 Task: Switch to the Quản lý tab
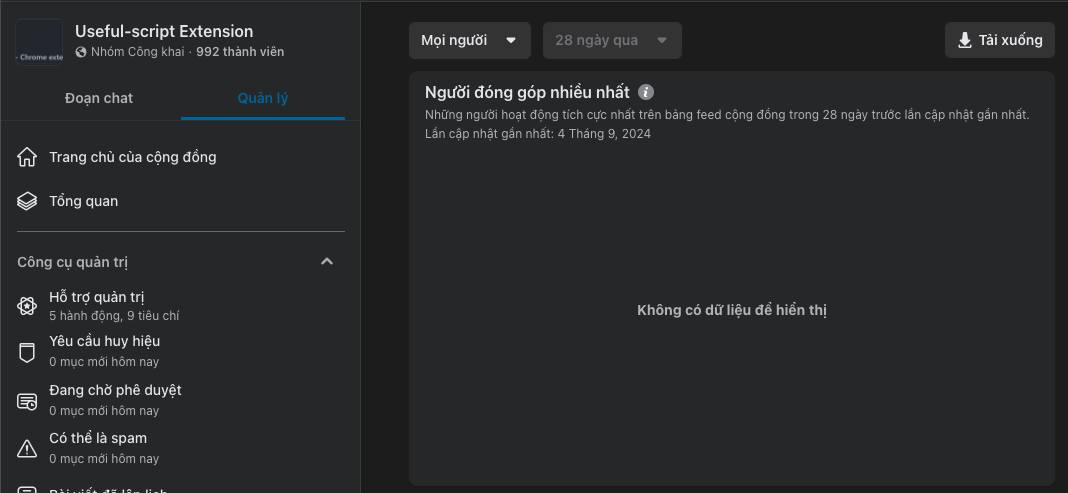point(263,98)
